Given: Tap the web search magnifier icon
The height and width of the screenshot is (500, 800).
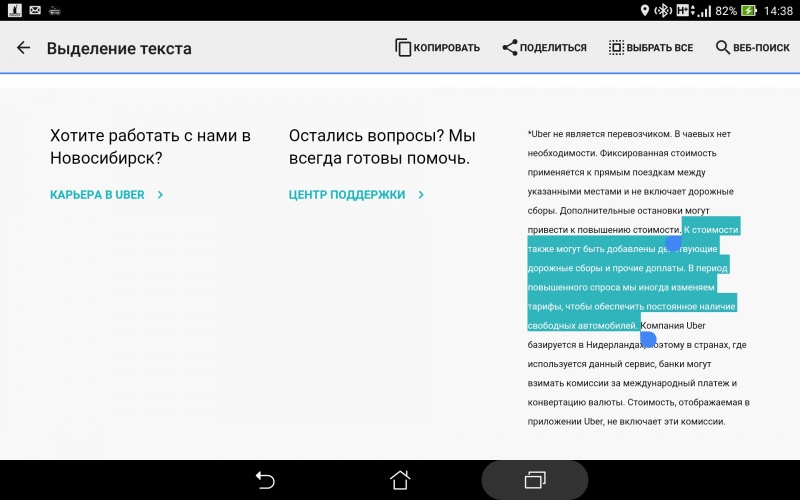Looking at the screenshot, I should 723,48.
